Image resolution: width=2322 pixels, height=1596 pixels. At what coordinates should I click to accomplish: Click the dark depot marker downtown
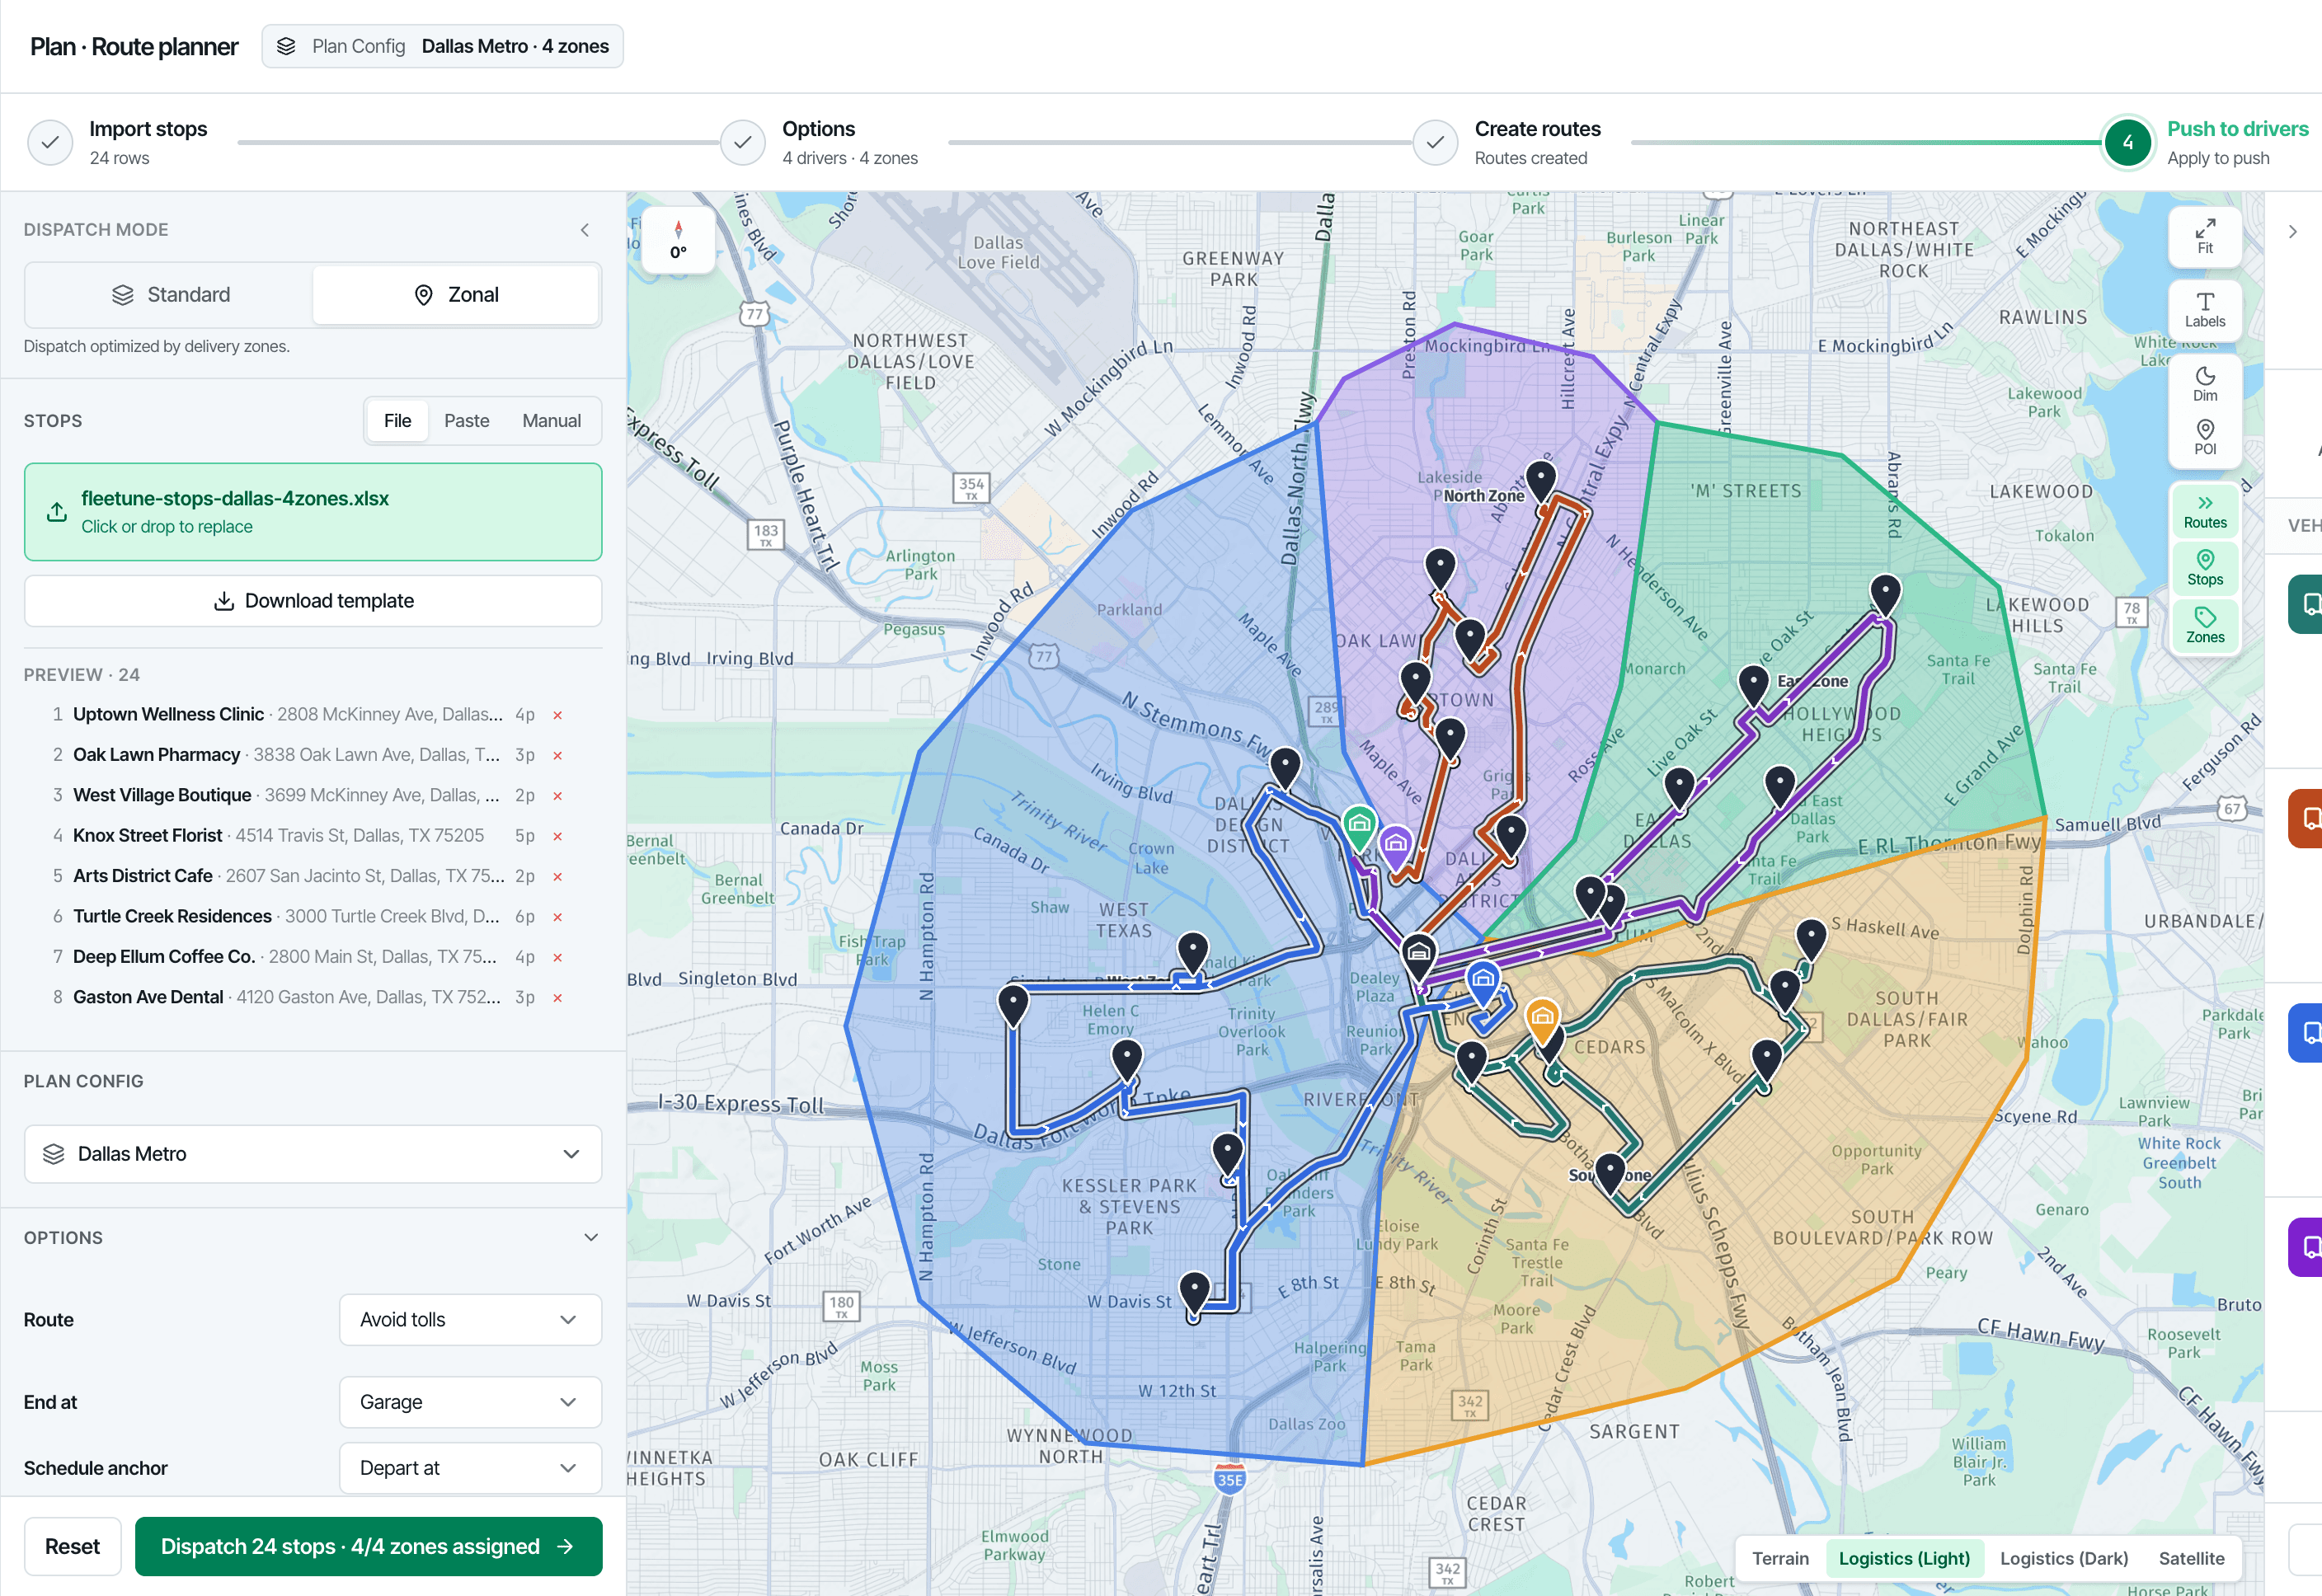pos(1419,957)
